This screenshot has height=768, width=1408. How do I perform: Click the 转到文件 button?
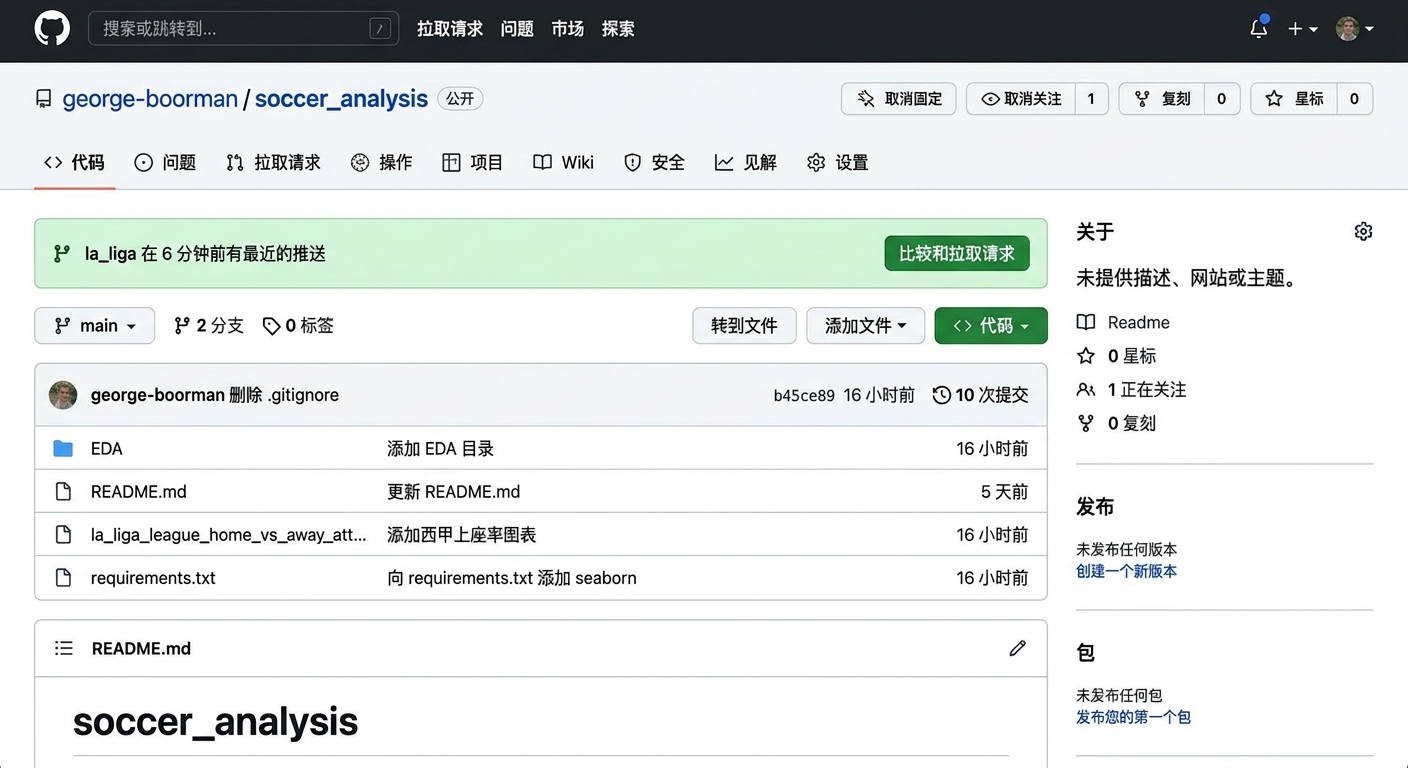744,325
